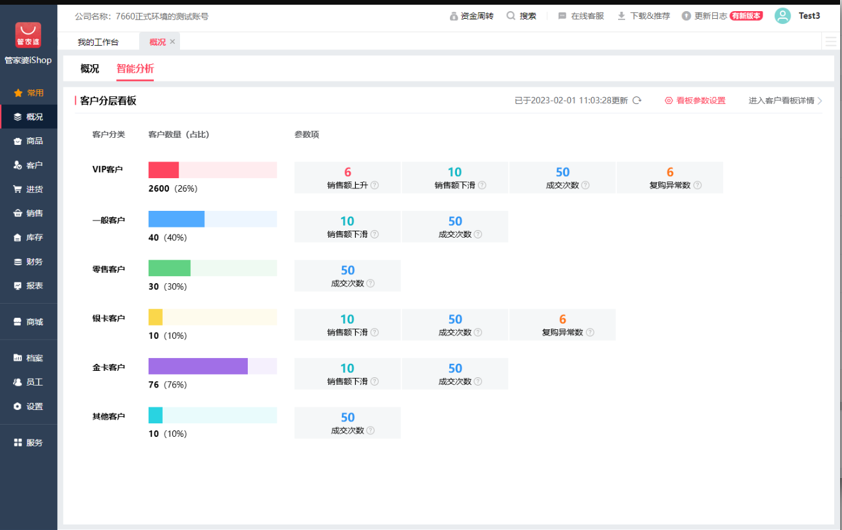Click the 搜索 magnifier in header
The image size is (842, 530).
pos(511,16)
